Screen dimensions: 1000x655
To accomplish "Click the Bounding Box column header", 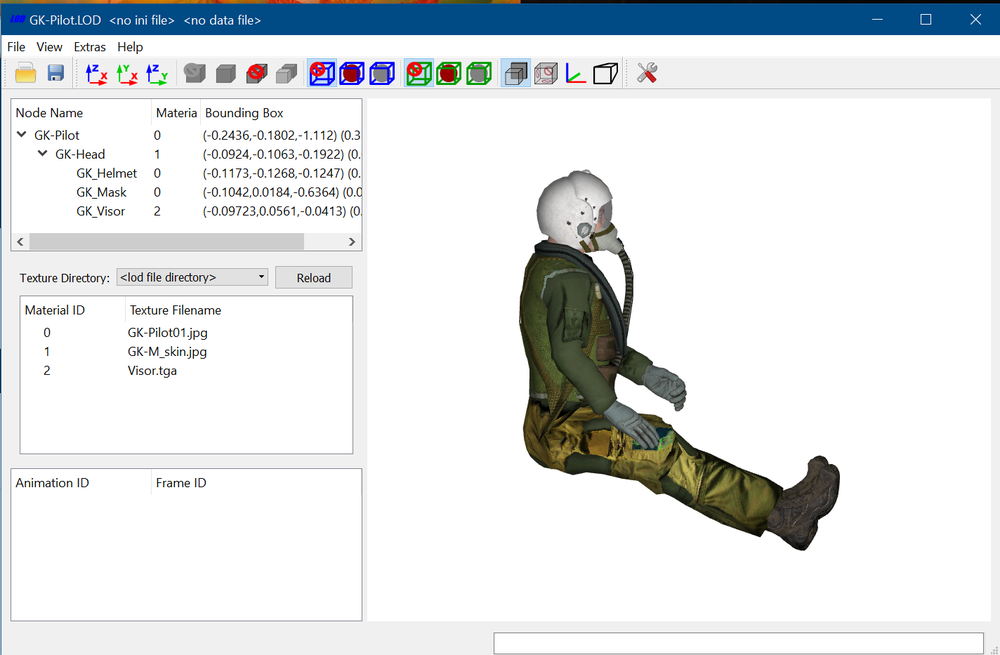I will click(x=281, y=113).
